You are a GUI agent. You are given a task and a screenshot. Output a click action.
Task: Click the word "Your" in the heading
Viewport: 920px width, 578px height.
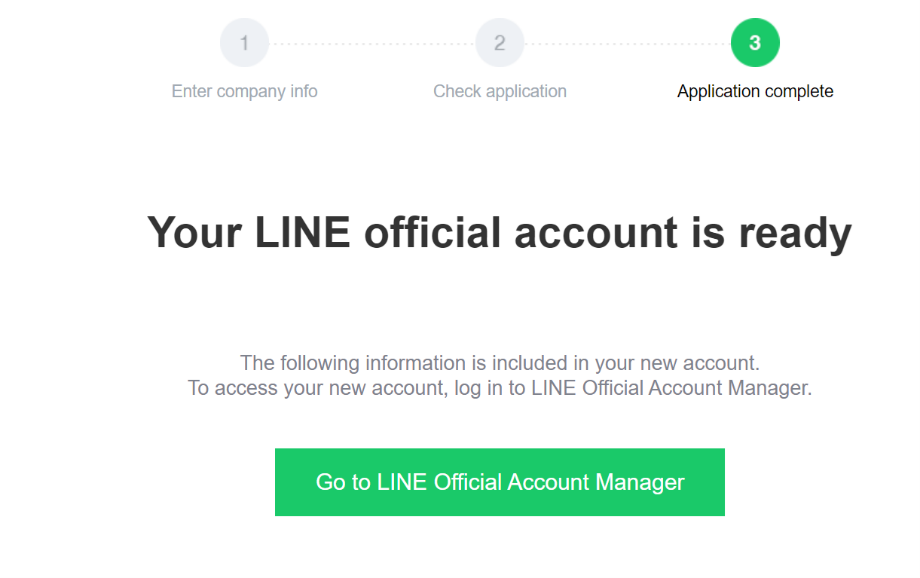[194, 233]
